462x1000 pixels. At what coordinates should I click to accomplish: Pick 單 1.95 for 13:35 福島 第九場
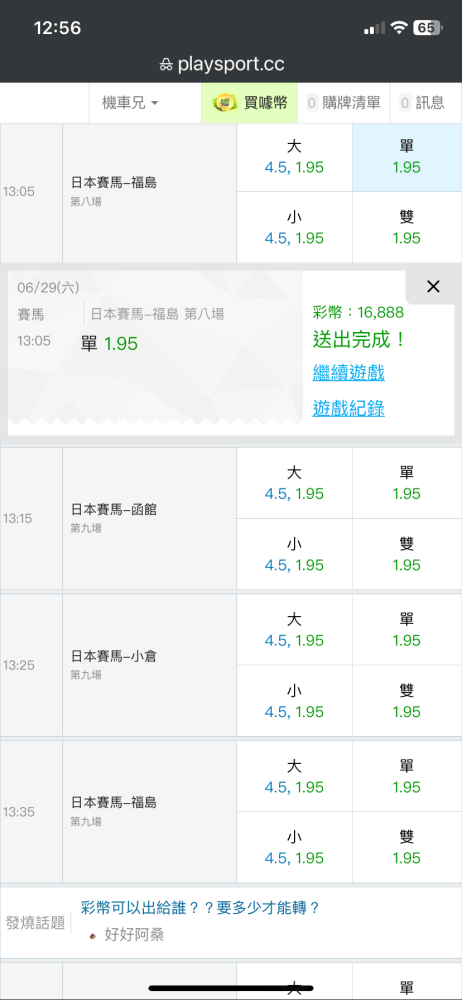[x=406, y=776]
